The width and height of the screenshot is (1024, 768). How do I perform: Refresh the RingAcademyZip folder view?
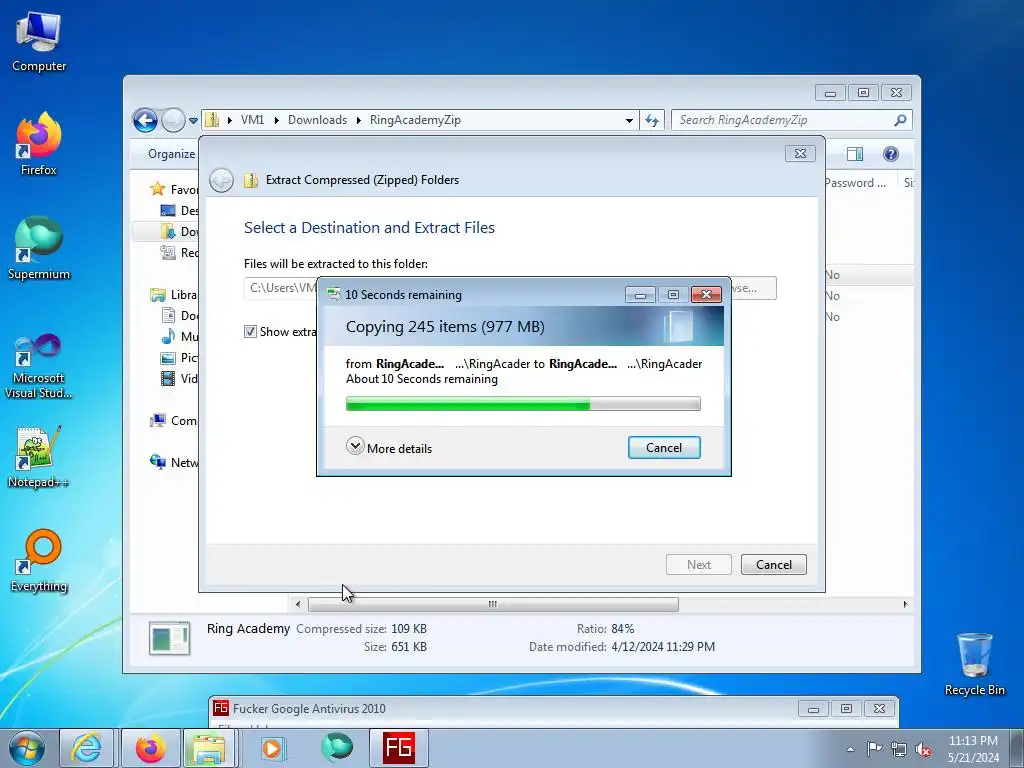point(652,120)
